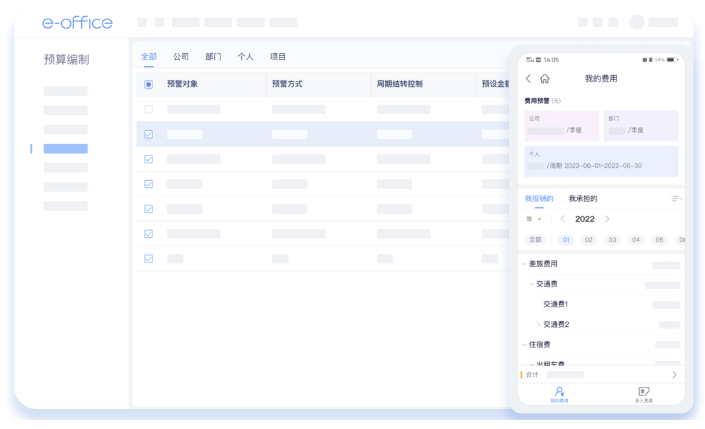Select the 我承担的 tab on the phone
705x429 pixels.
click(583, 199)
